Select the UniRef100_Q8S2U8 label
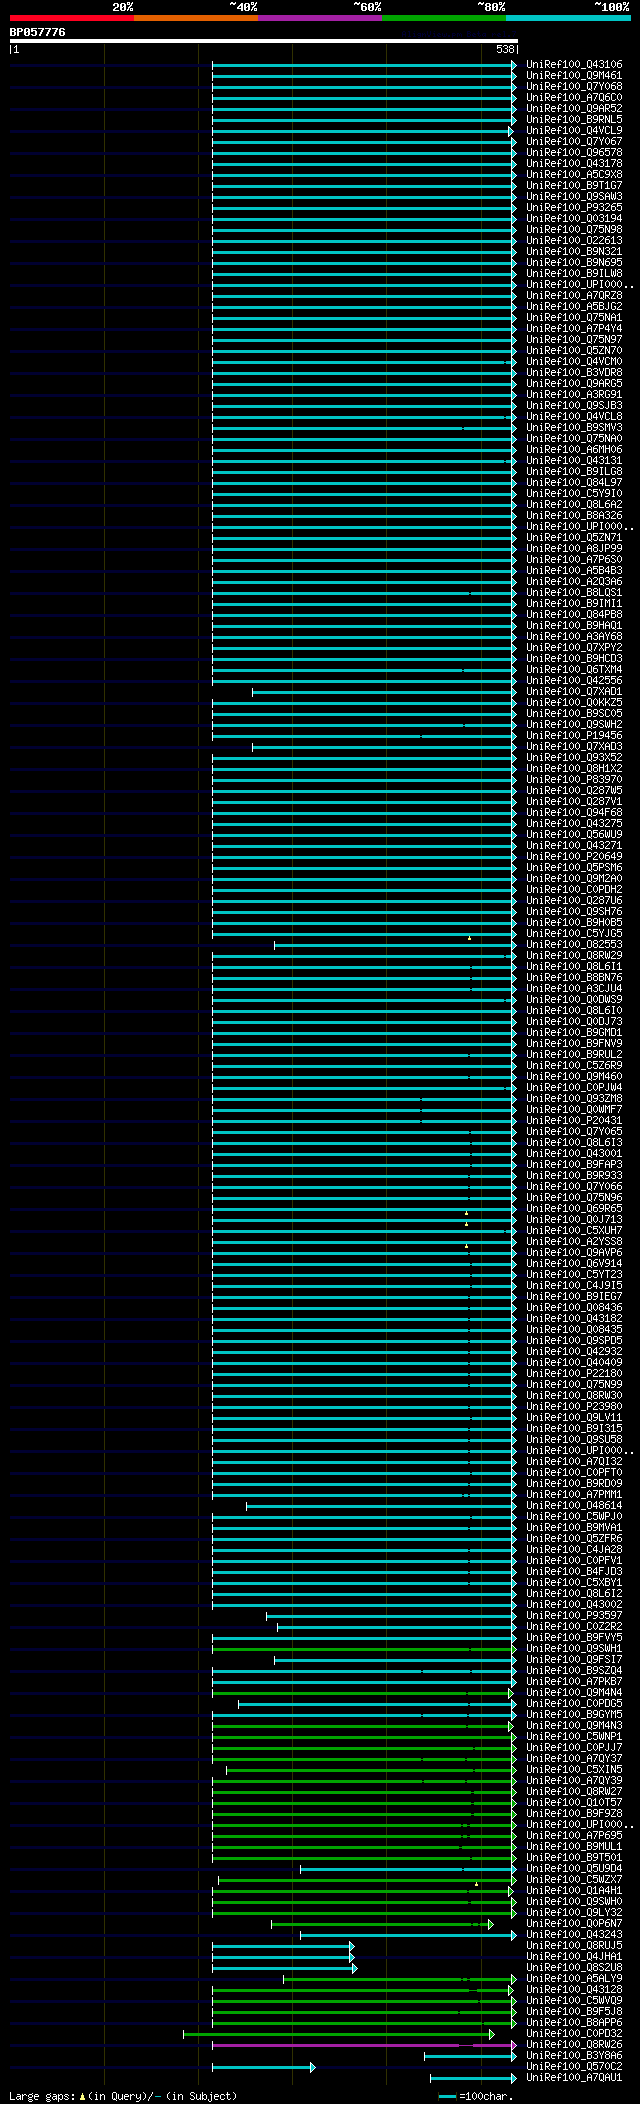Image resolution: width=640 pixels, height=2104 pixels. pyautogui.click(x=574, y=1968)
